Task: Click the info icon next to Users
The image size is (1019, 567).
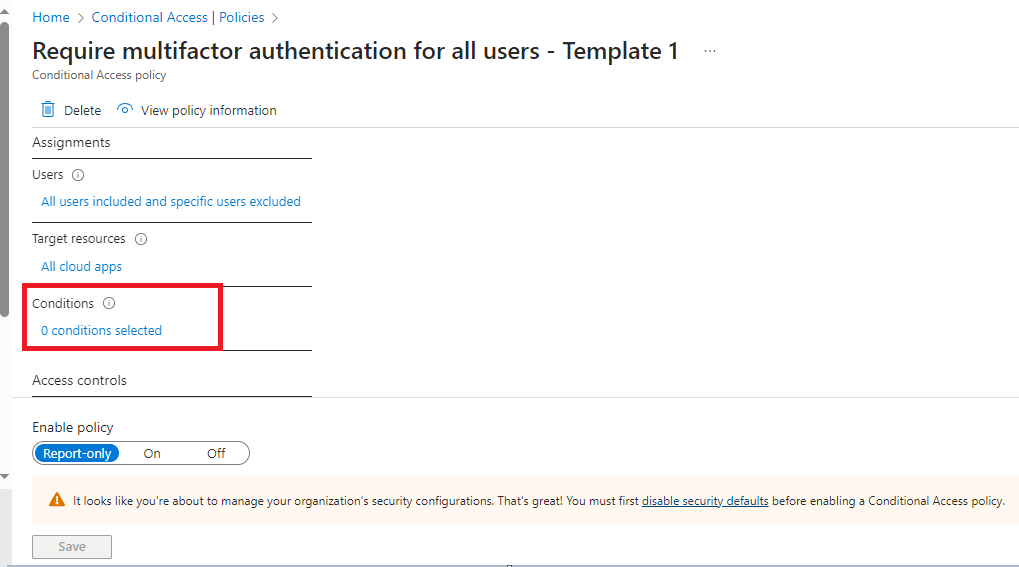Action: [79, 175]
